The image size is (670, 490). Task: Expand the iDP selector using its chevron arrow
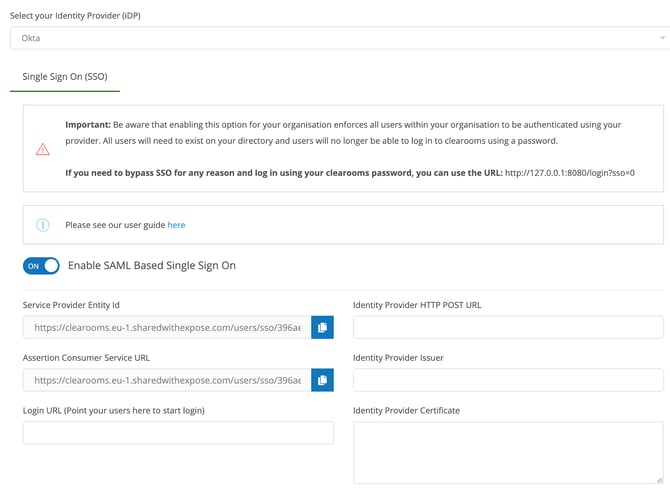tap(661, 38)
